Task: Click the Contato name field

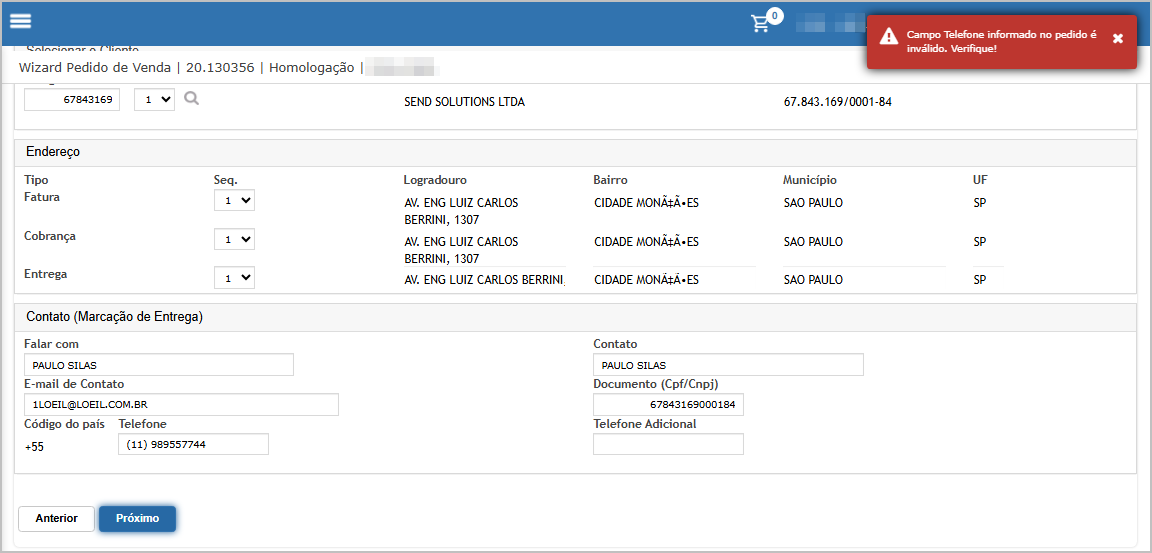Action: (x=728, y=365)
